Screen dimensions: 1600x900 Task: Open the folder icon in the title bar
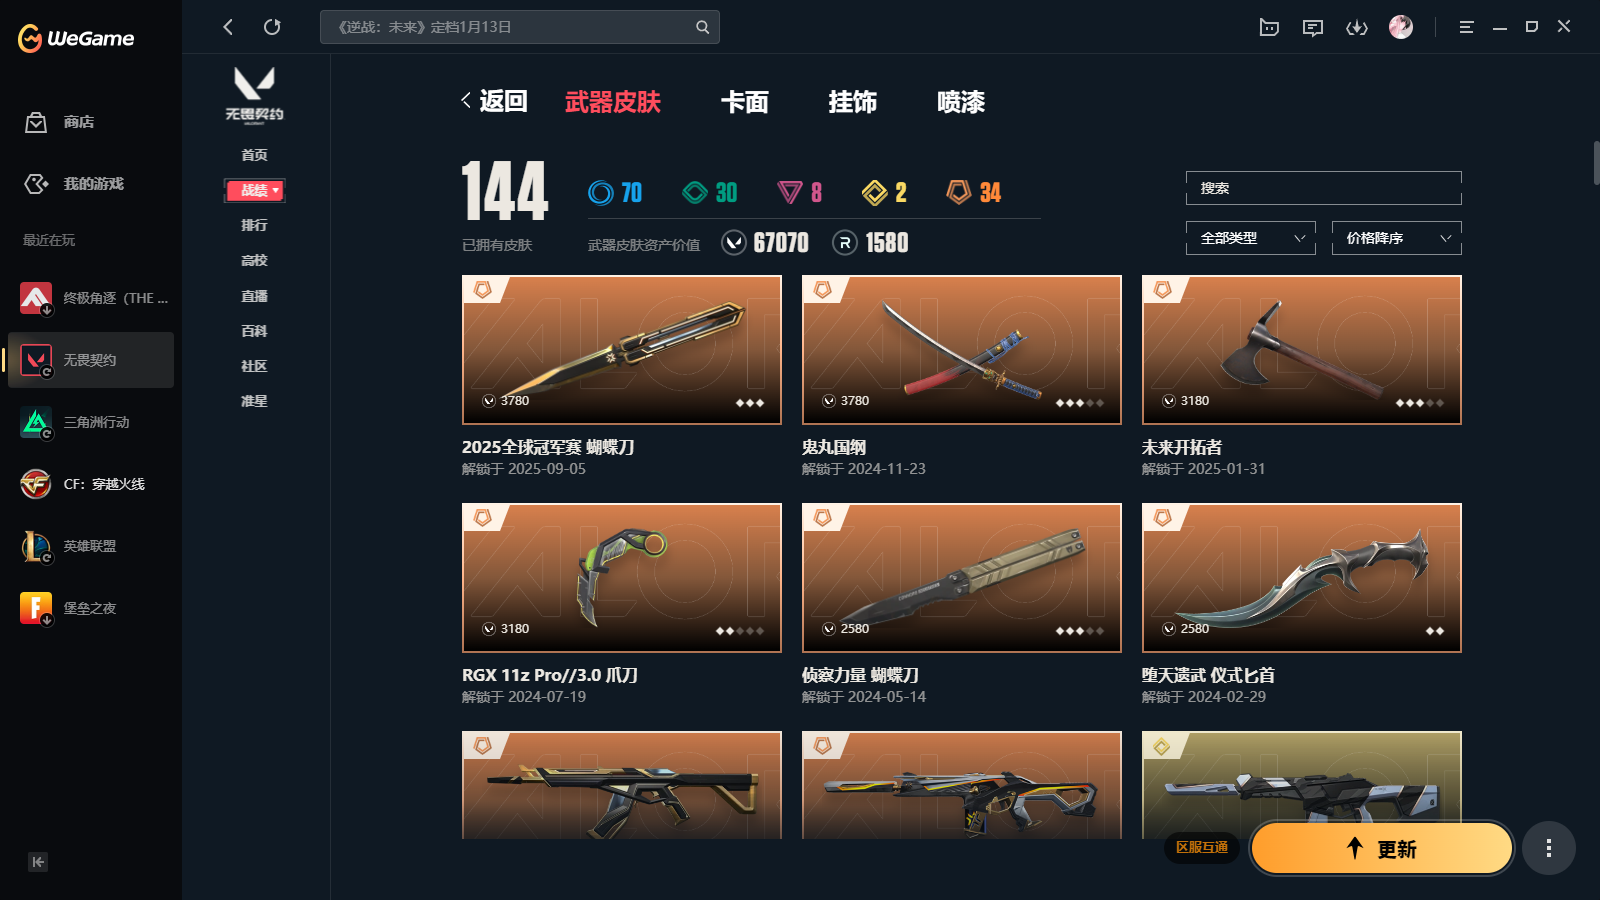pyautogui.click(x=1269, y=27)
